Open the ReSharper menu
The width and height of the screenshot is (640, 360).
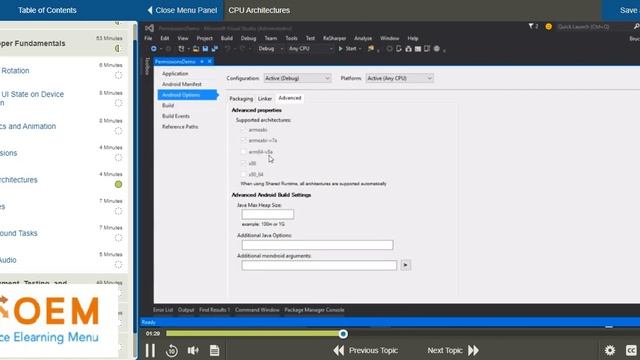[x=334, y=38]
